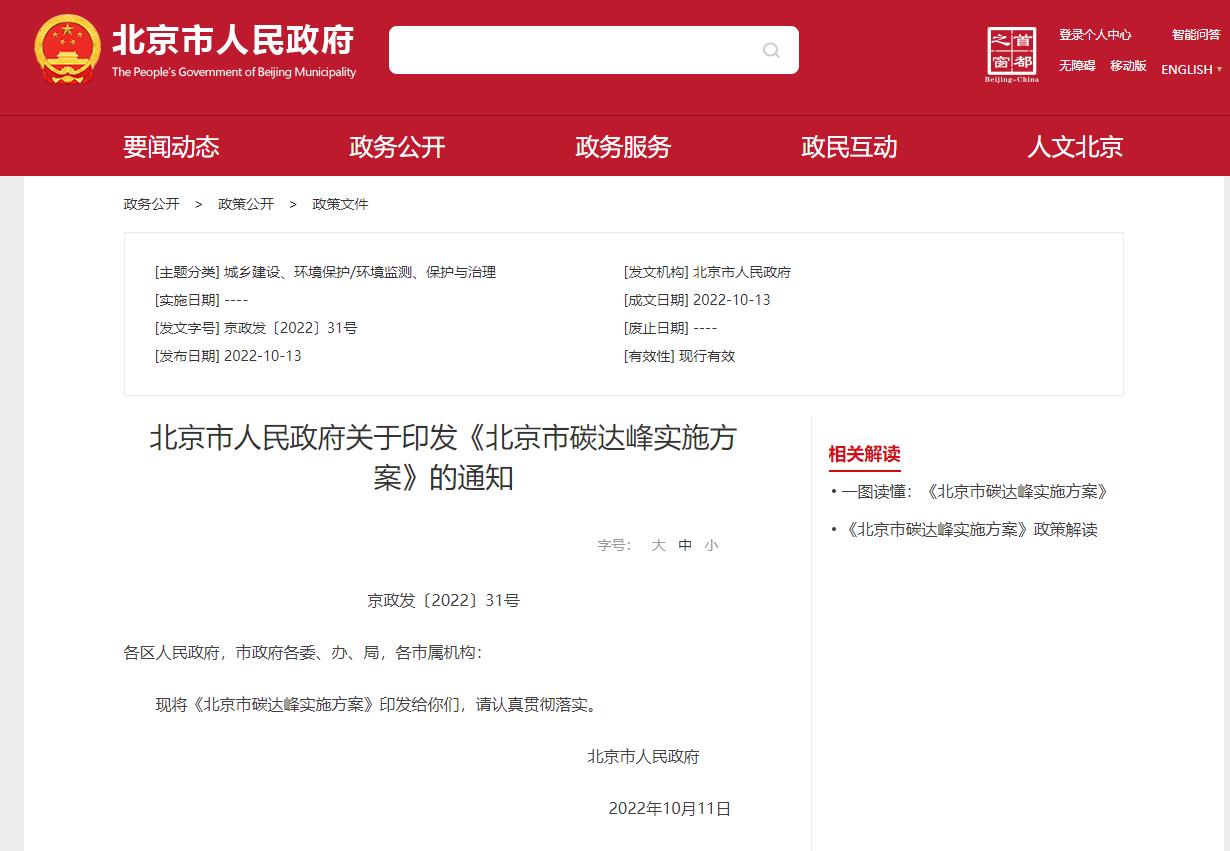Click the 相关解读 heading

pos(864,454)
